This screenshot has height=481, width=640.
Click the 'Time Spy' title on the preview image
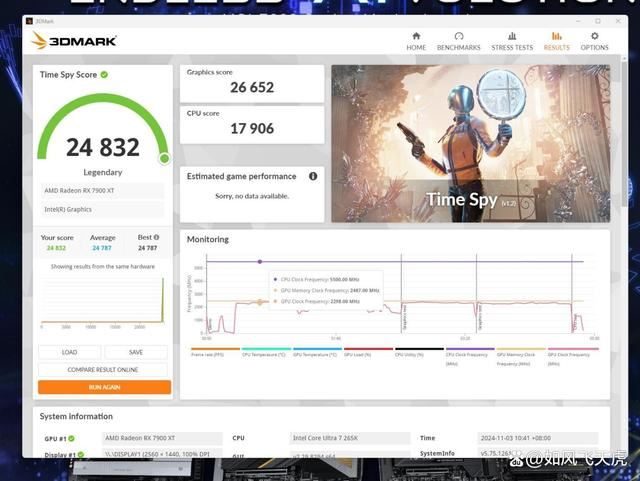[462, 200]
